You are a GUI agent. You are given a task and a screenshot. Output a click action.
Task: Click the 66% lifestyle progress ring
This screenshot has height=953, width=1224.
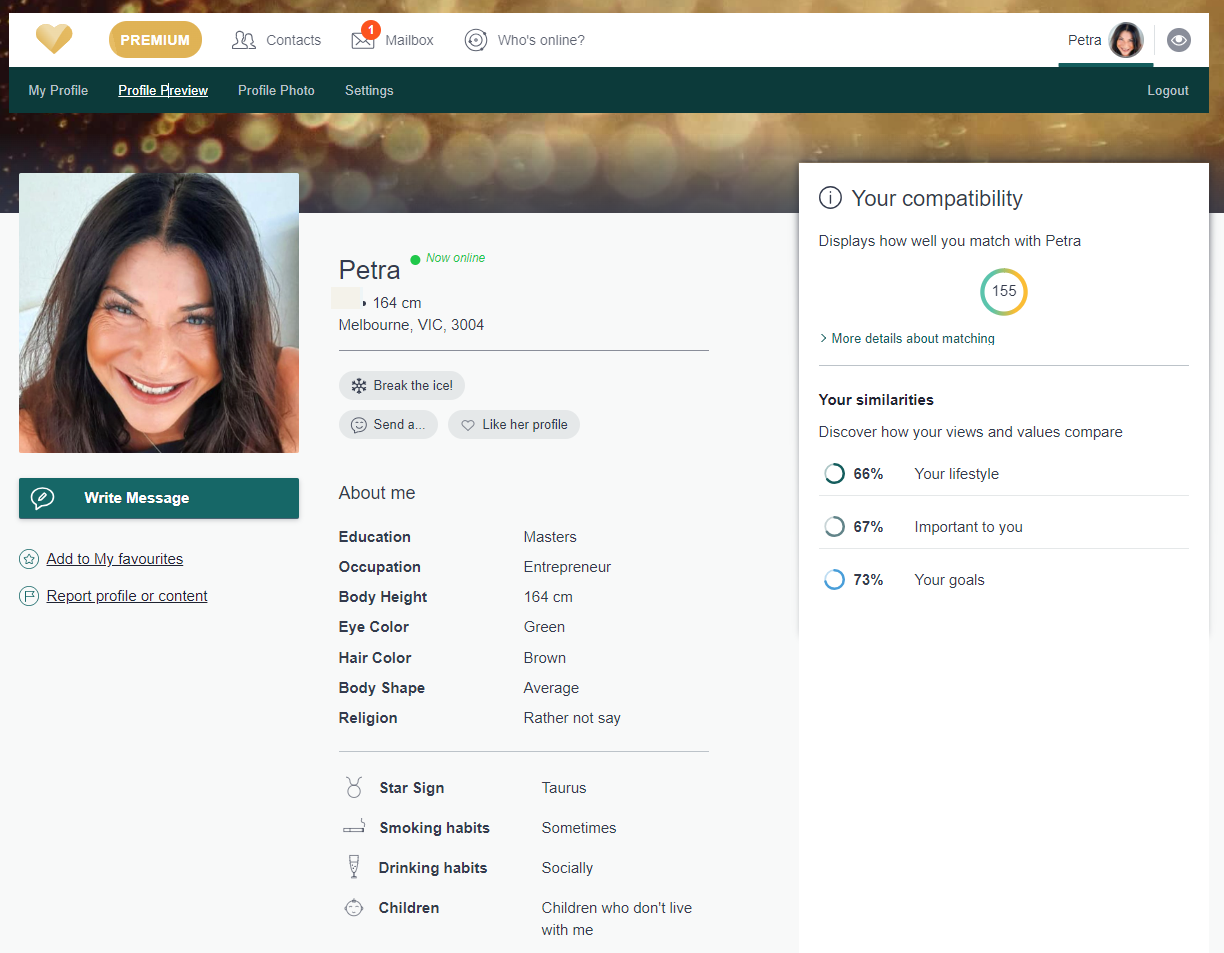coord(834,474)
